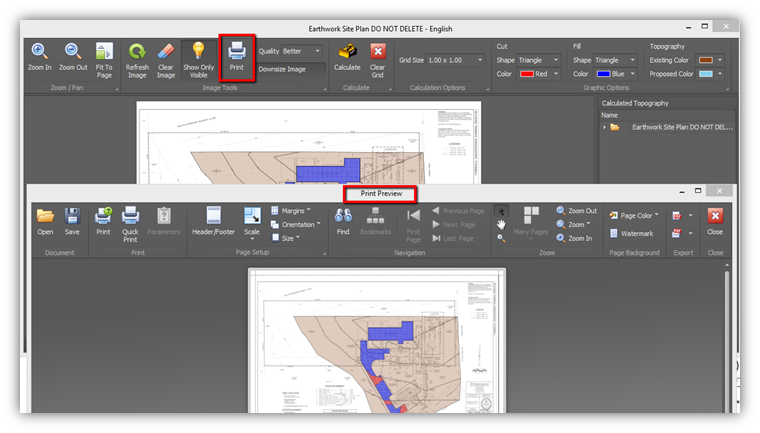This screenshot has height=433, width=760.
Task: Click Zoom Out in Print Preview
Action: point(576,211)
